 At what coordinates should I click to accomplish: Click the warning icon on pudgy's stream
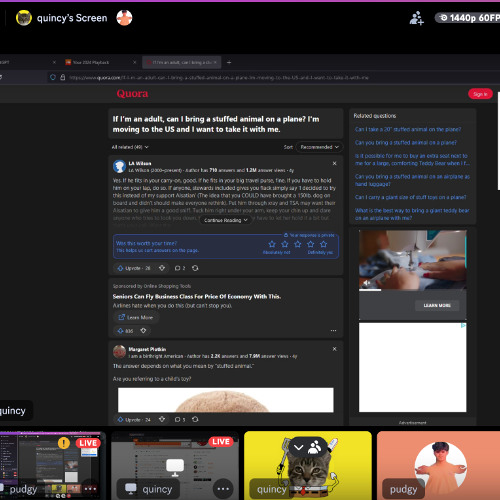64,443
